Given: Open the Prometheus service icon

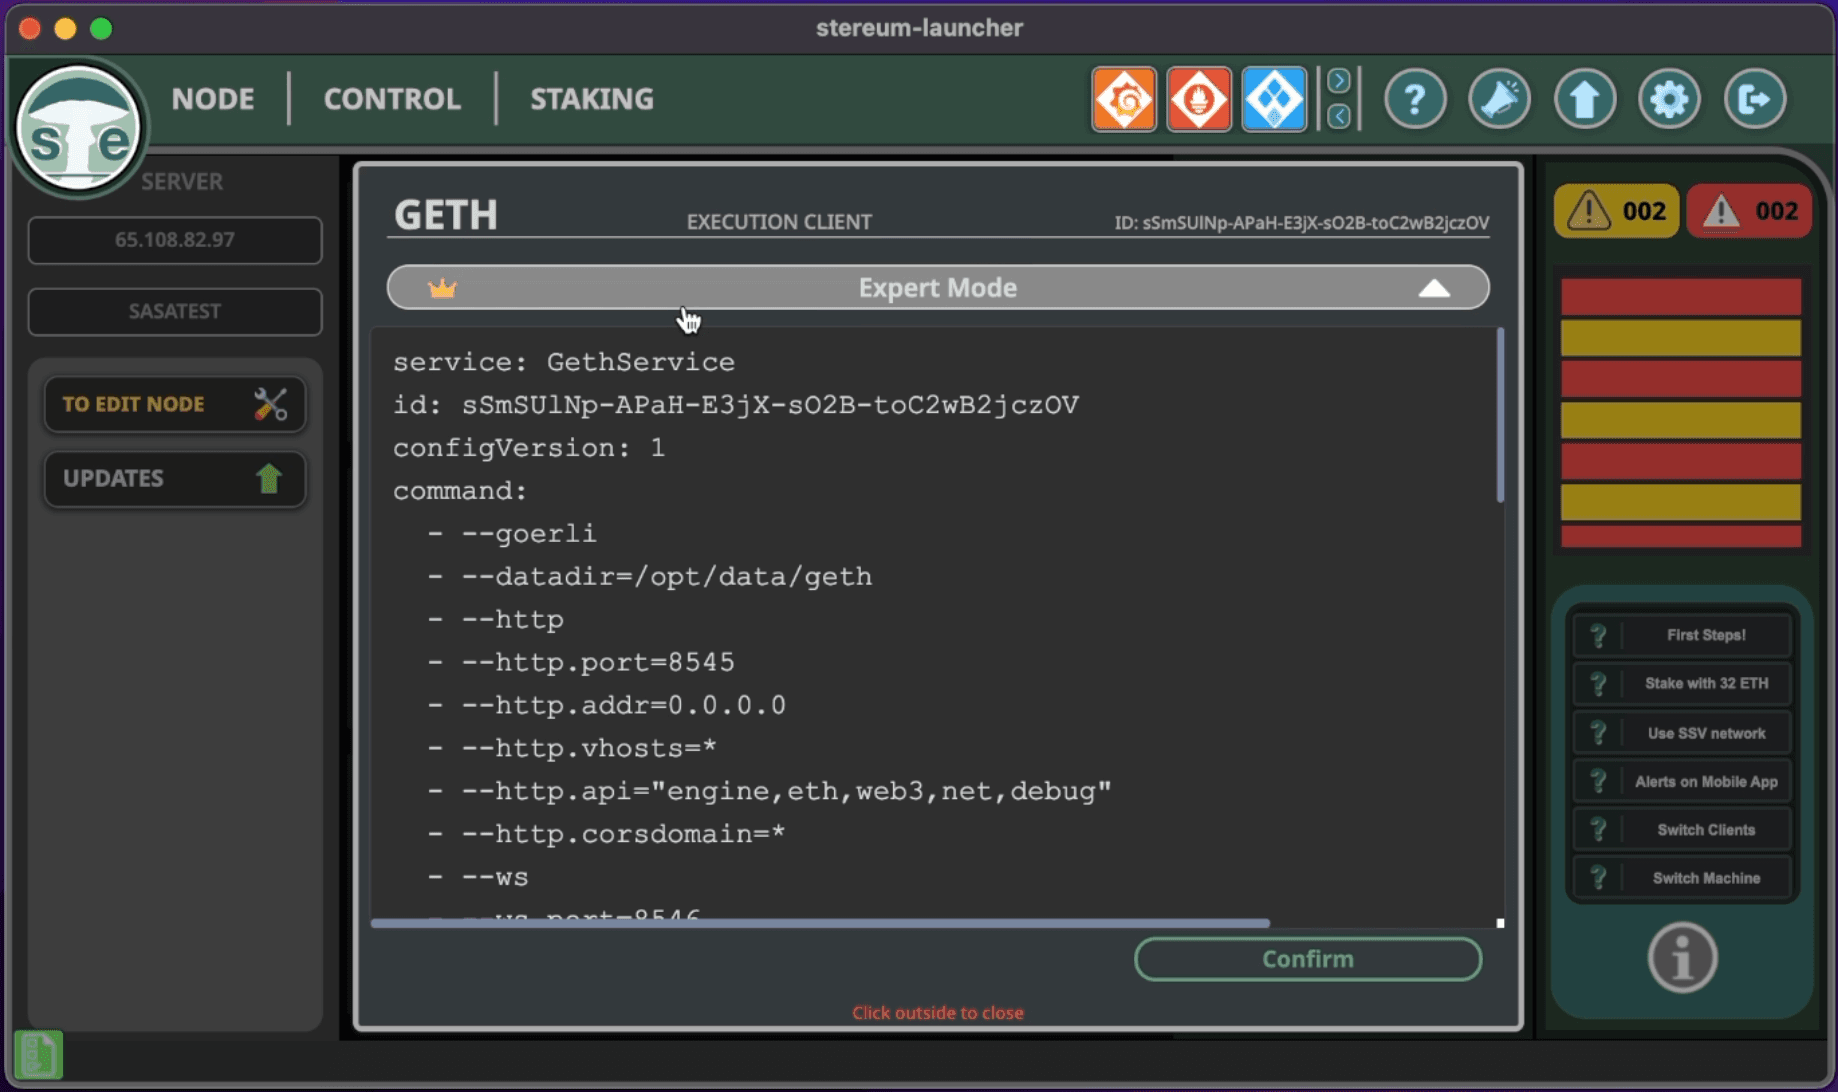Looking at the screenshot, I should (1199, 99).
